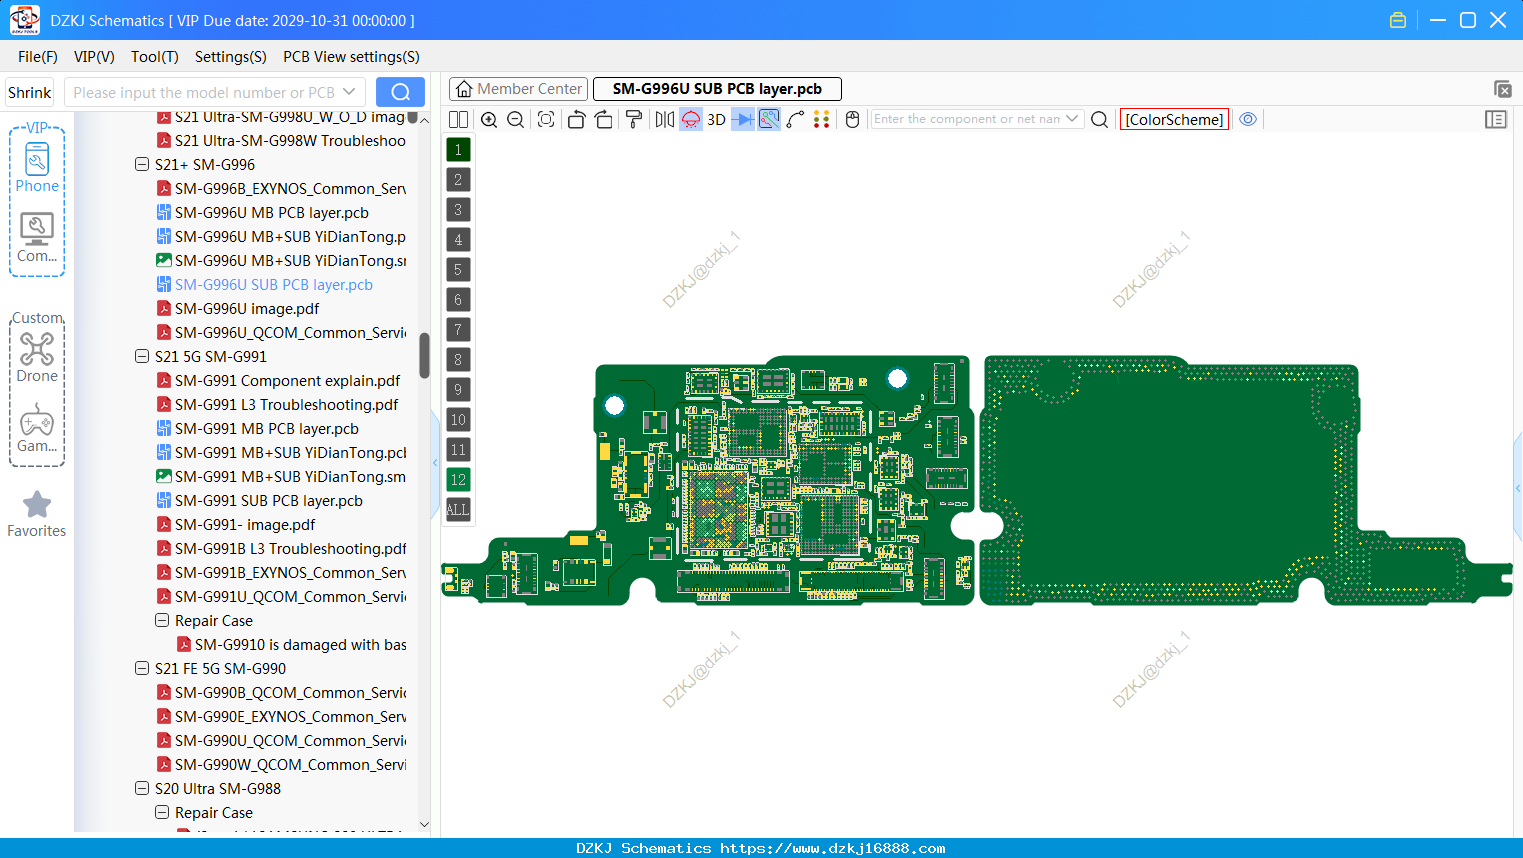Collapse the S21+ SM-G996 tree node
Viewport: 1523px width, 858px height.
(x=142, y=164)
